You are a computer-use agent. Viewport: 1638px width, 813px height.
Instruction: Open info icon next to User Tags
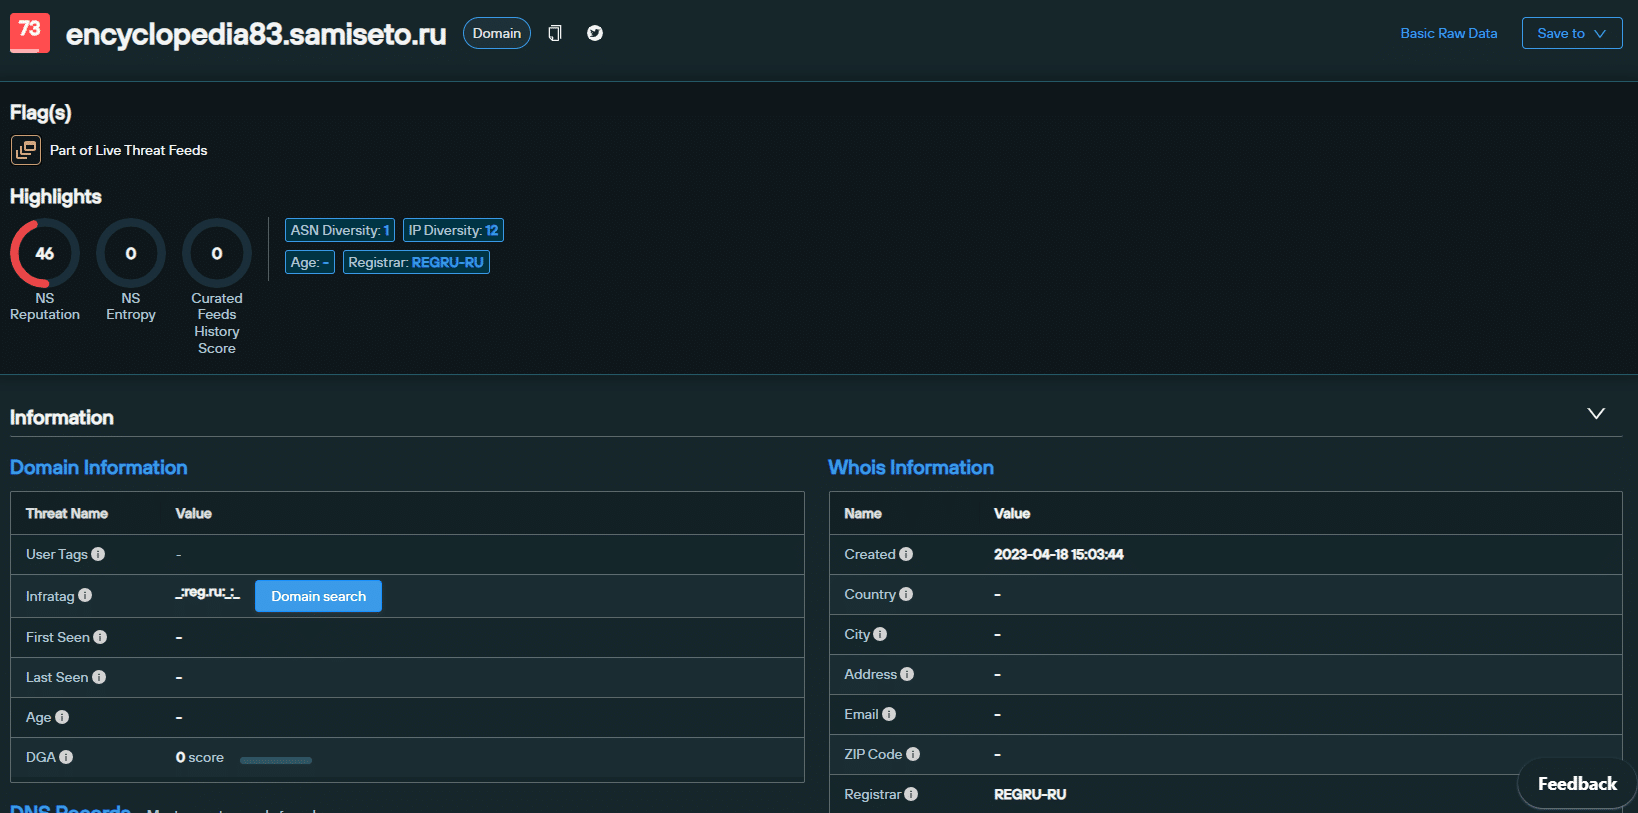coord(98,554)
